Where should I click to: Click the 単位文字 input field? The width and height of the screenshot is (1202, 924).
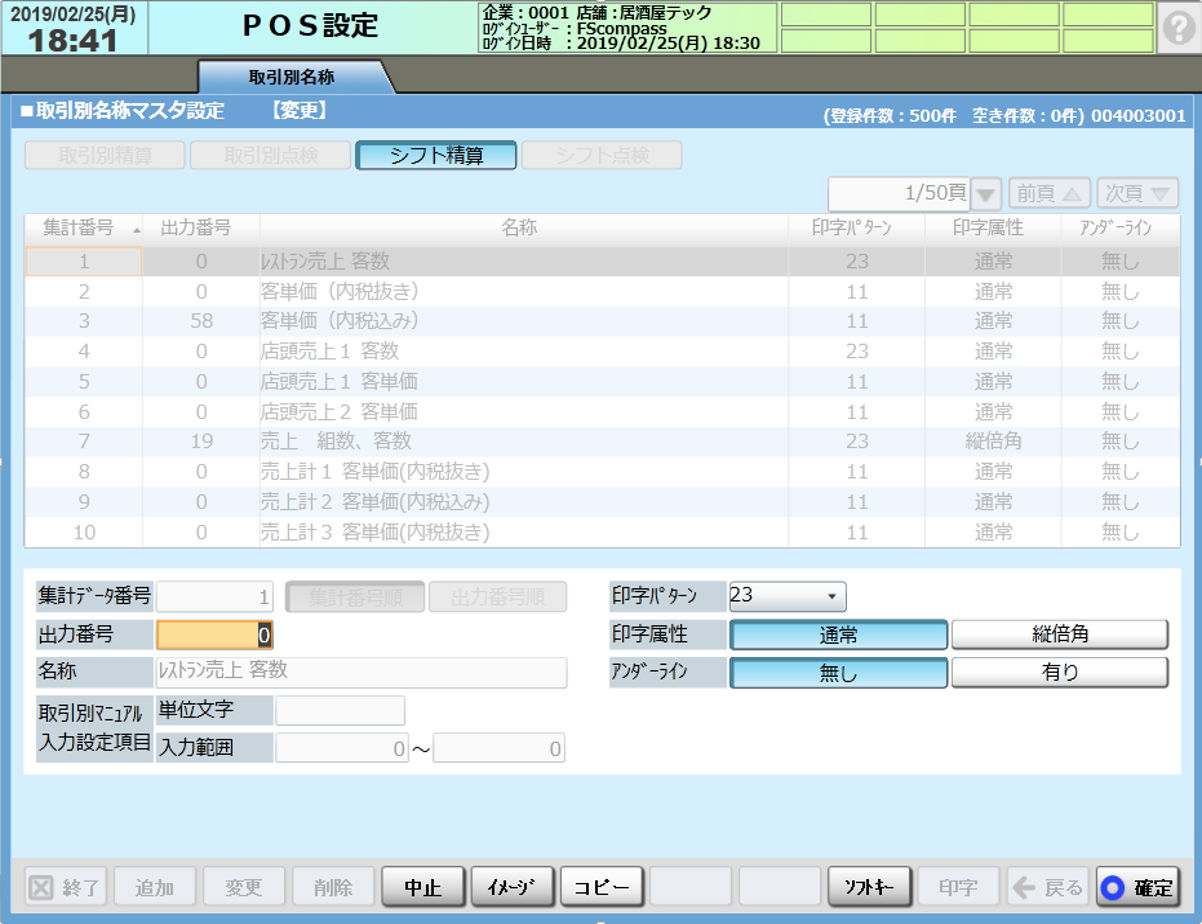point(340,710)
